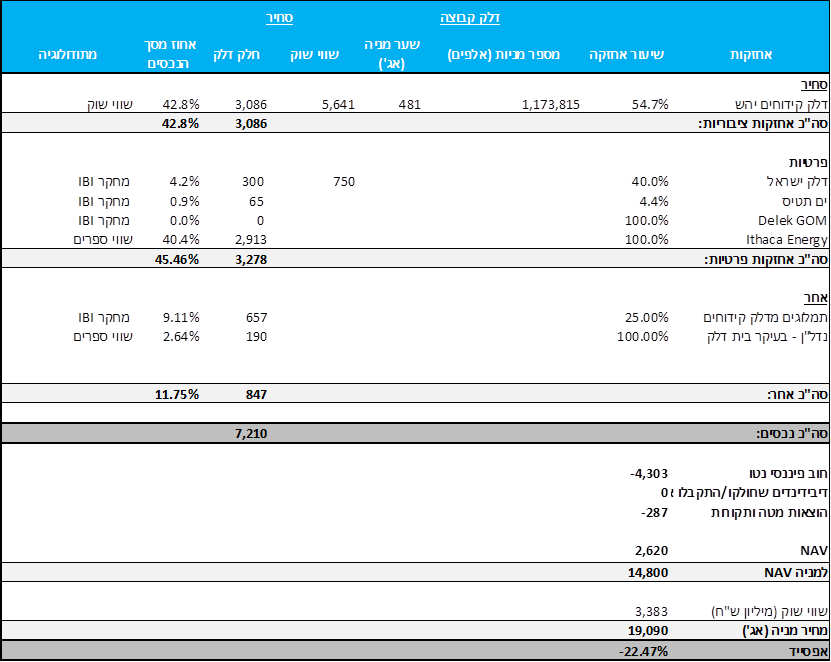Click the 750 market value cell
The image size is (831, 662).
[344, 181]
